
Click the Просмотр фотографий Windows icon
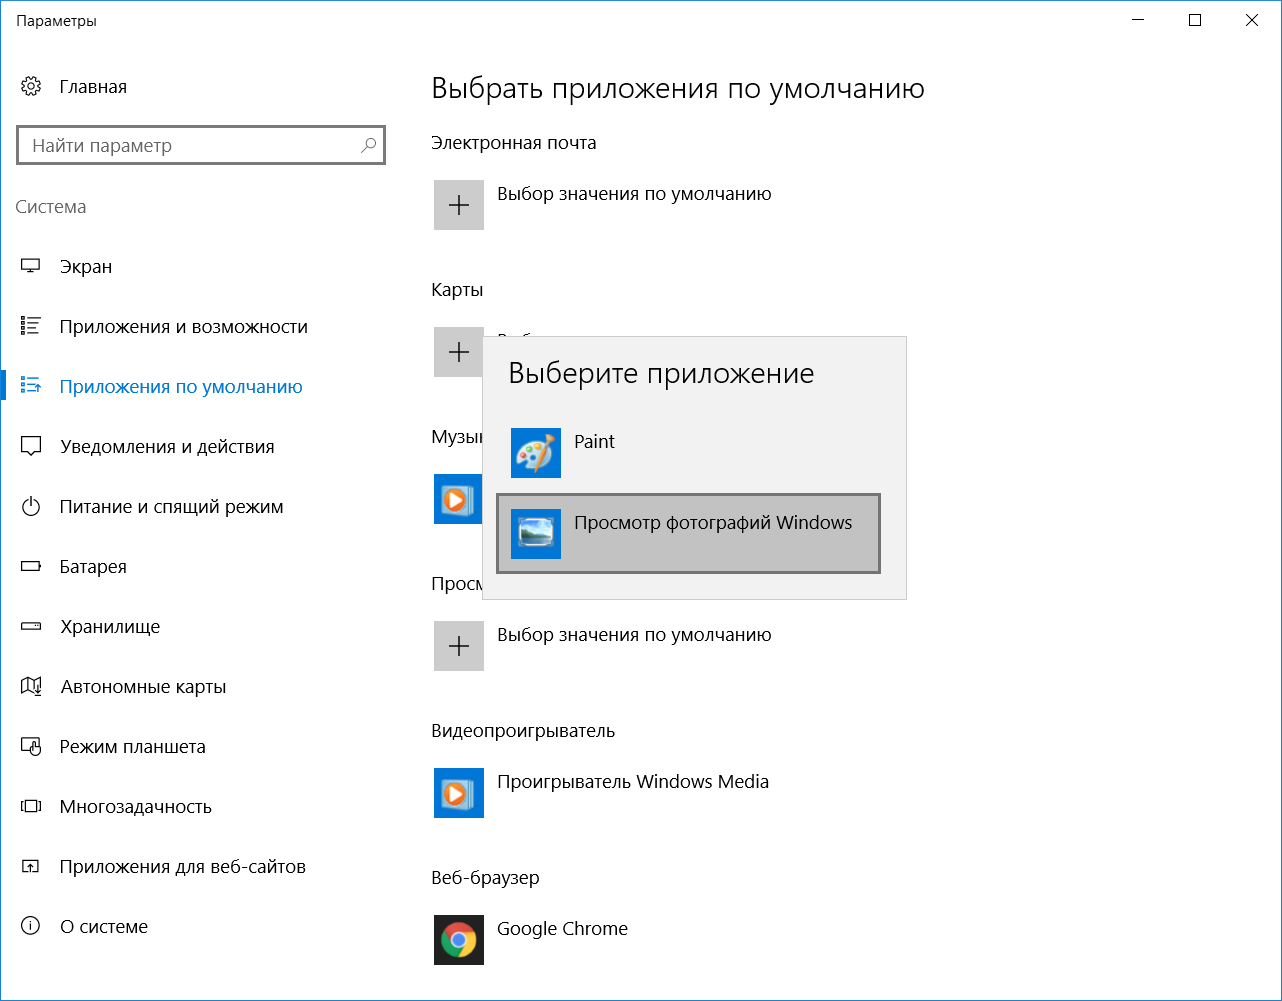[536, 534]
